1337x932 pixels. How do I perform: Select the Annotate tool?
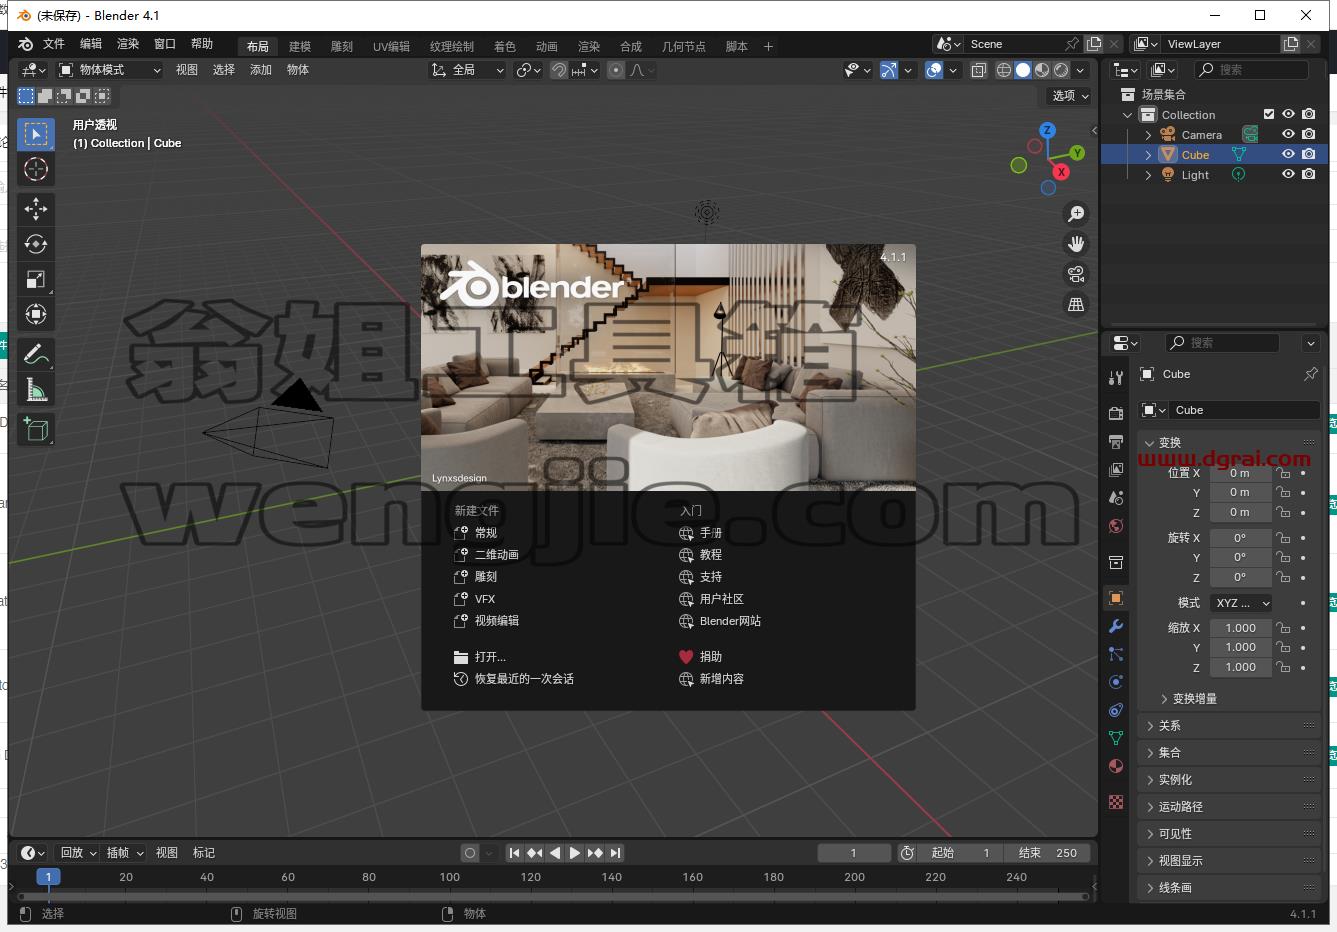[x=36, y=354]
